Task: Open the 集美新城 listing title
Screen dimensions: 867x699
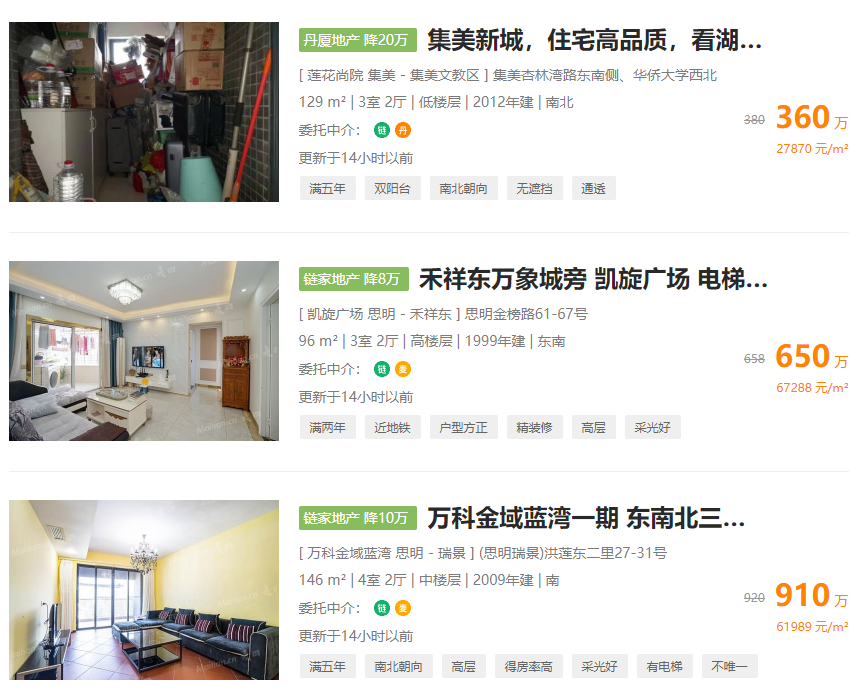Action: 594,40
